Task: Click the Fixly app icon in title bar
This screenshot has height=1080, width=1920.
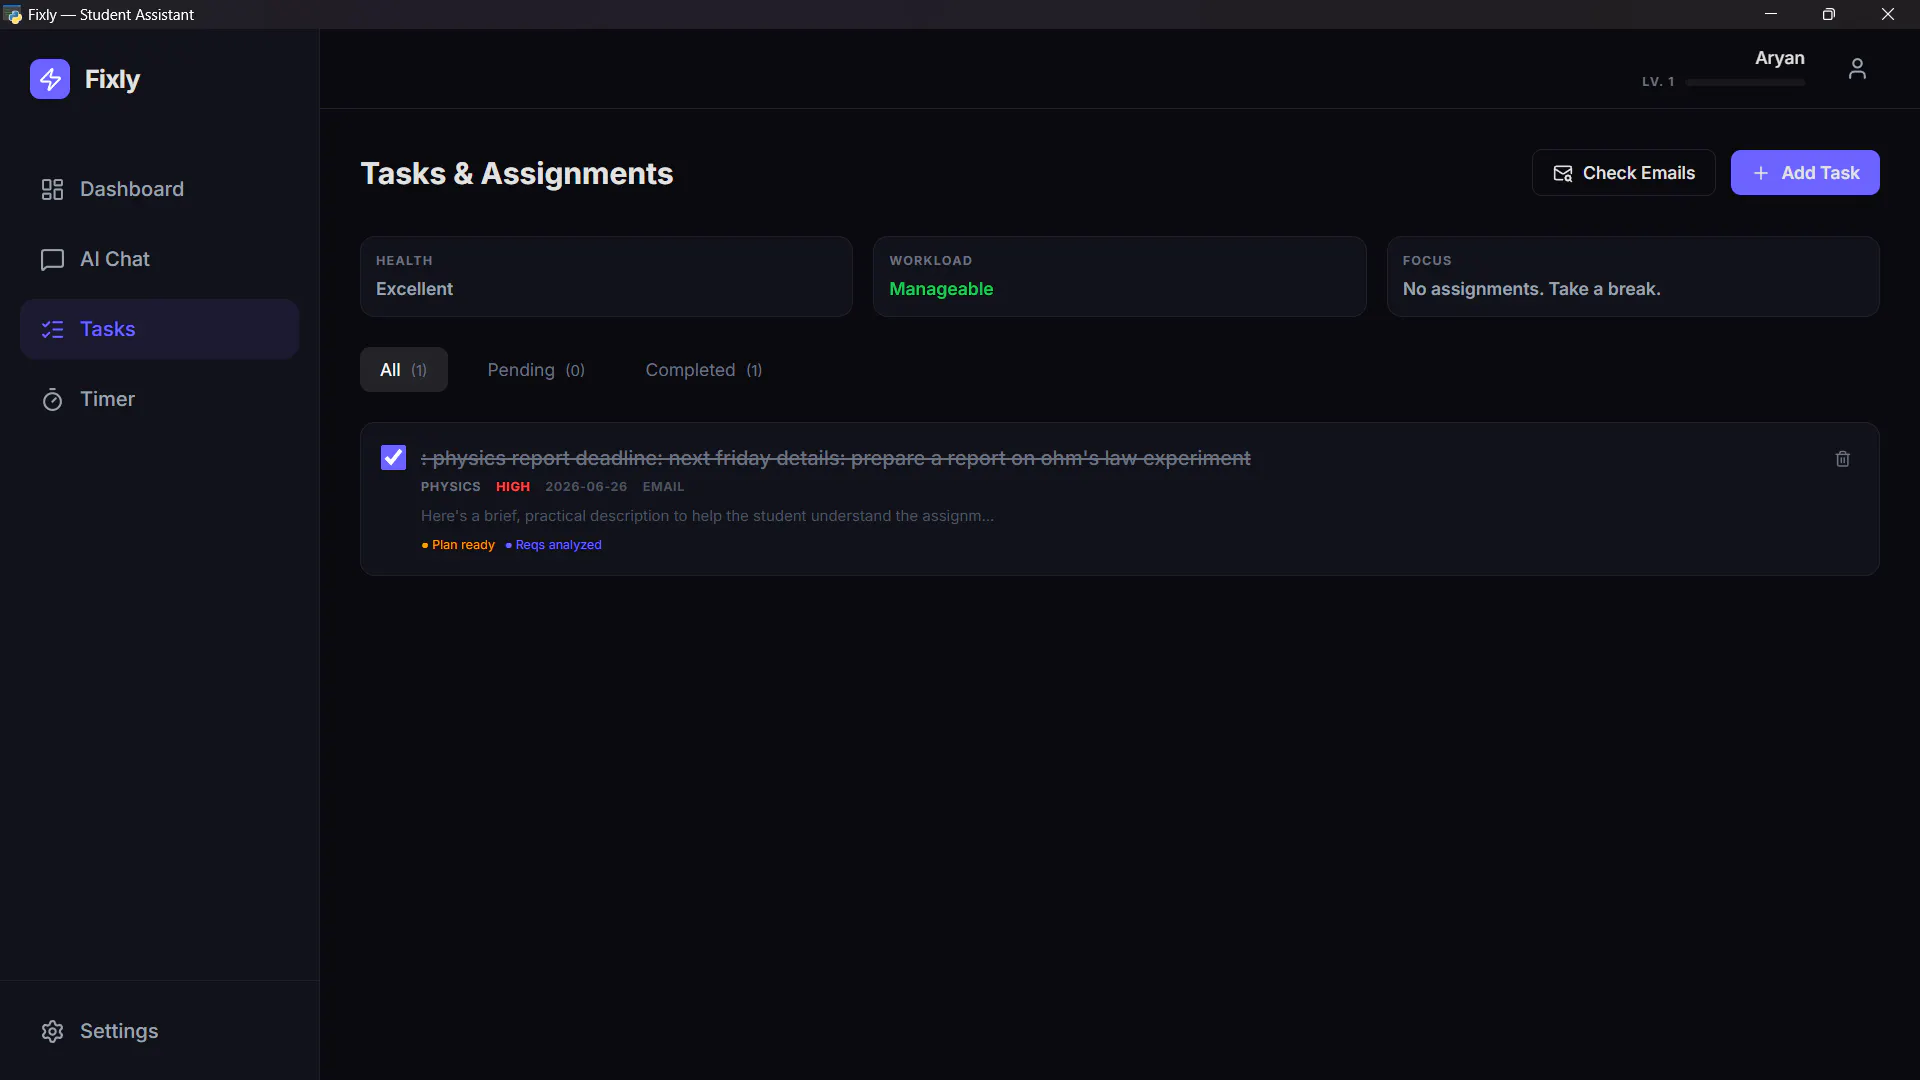Action: pos(13,14)
